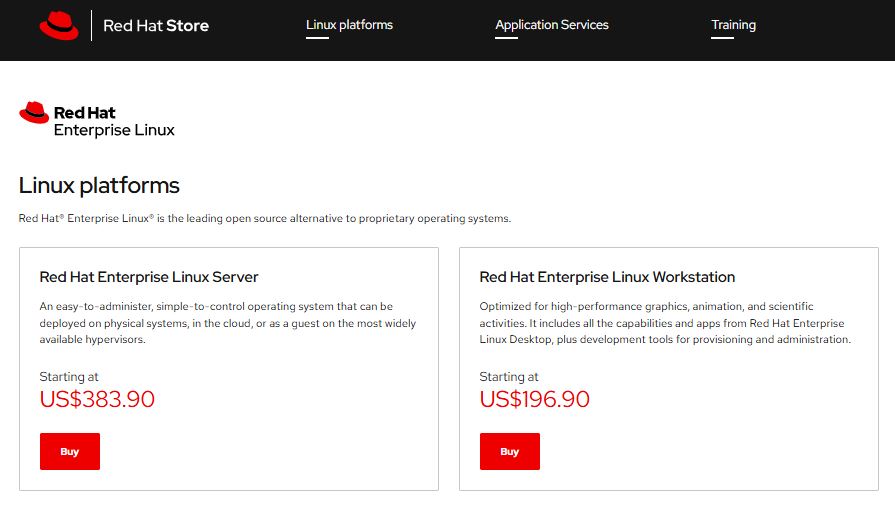Click the leading open source alternative tagline
The image size is (895, 509).
265,219
